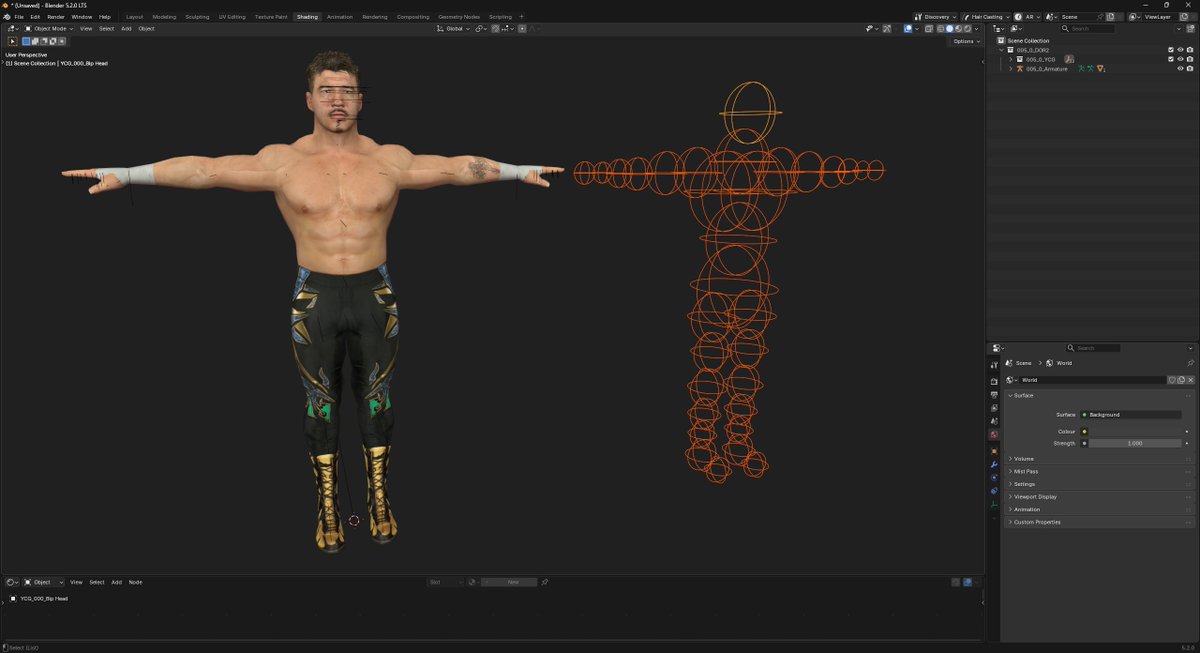Screen dimensions: 1200x653
Task: Open the Window menu
Action: (x=82, y=17)
